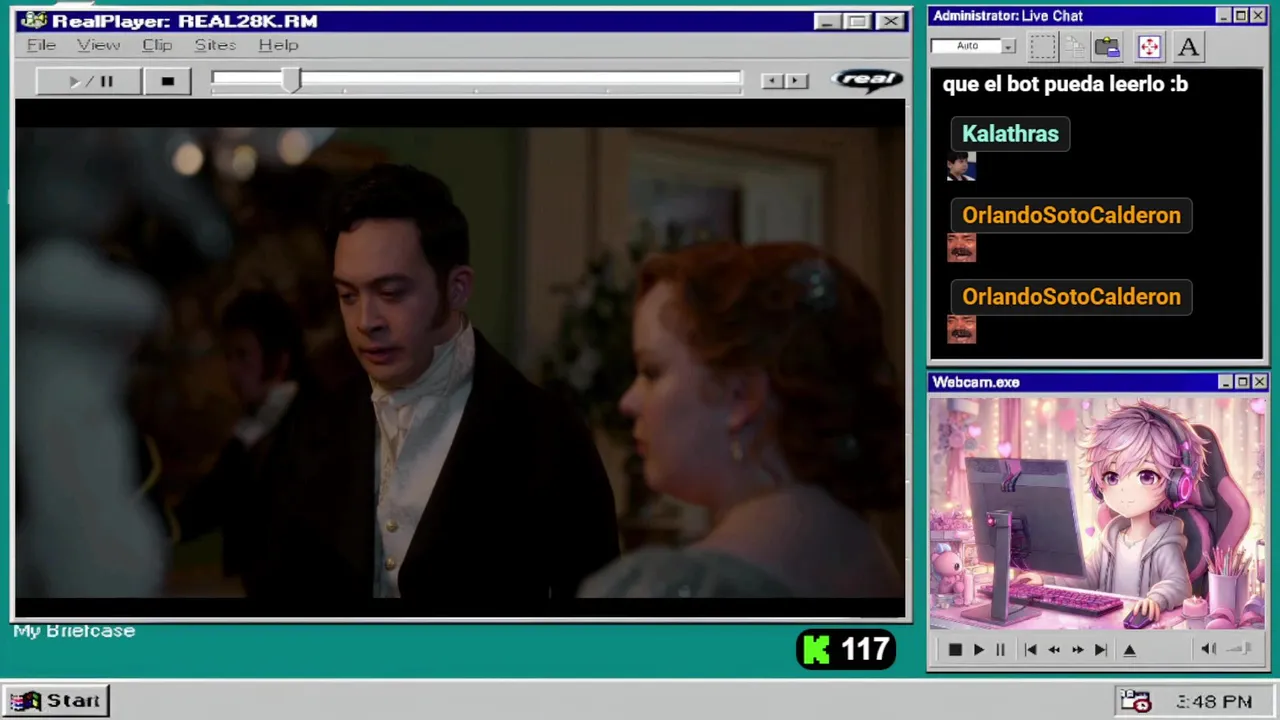Play in the Webcam.exe window
Screen dimensions: 1280x720
coord(978,650)
